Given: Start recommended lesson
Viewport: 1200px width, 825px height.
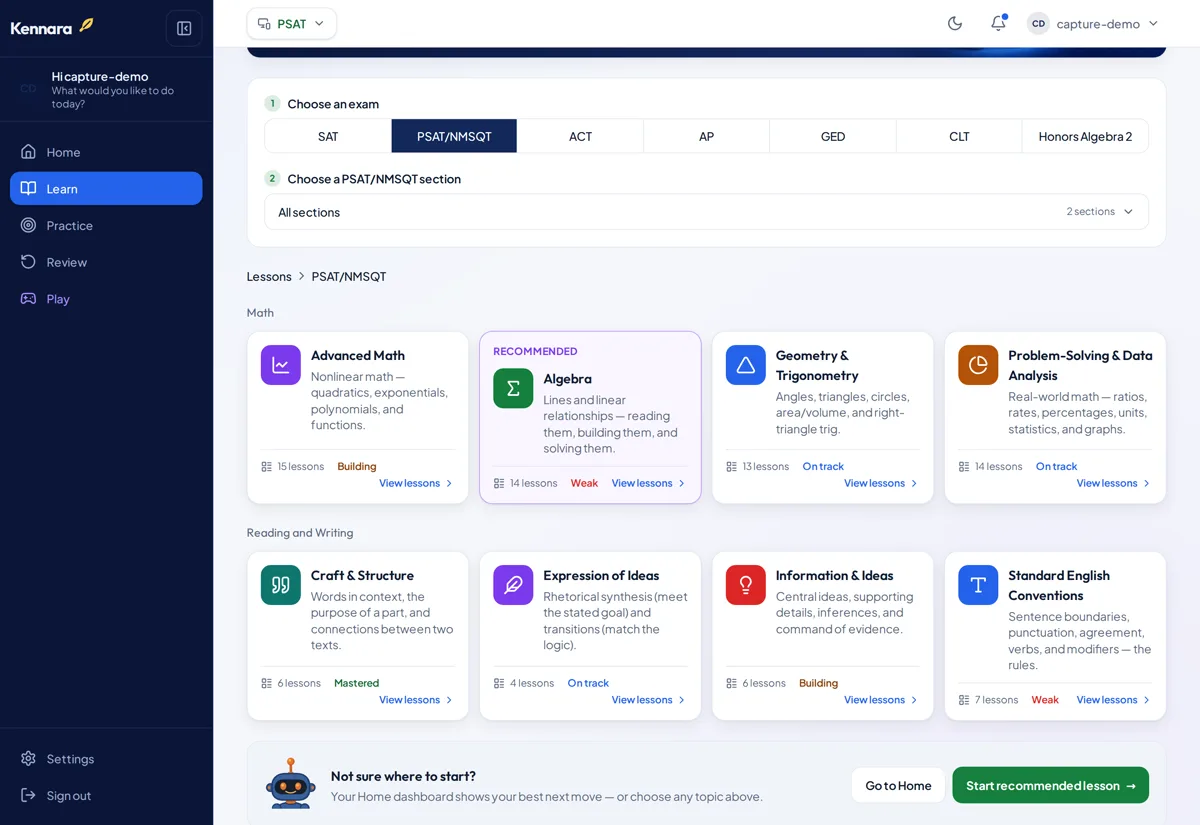Looking at the screenshot, I should click(1050, 785).
